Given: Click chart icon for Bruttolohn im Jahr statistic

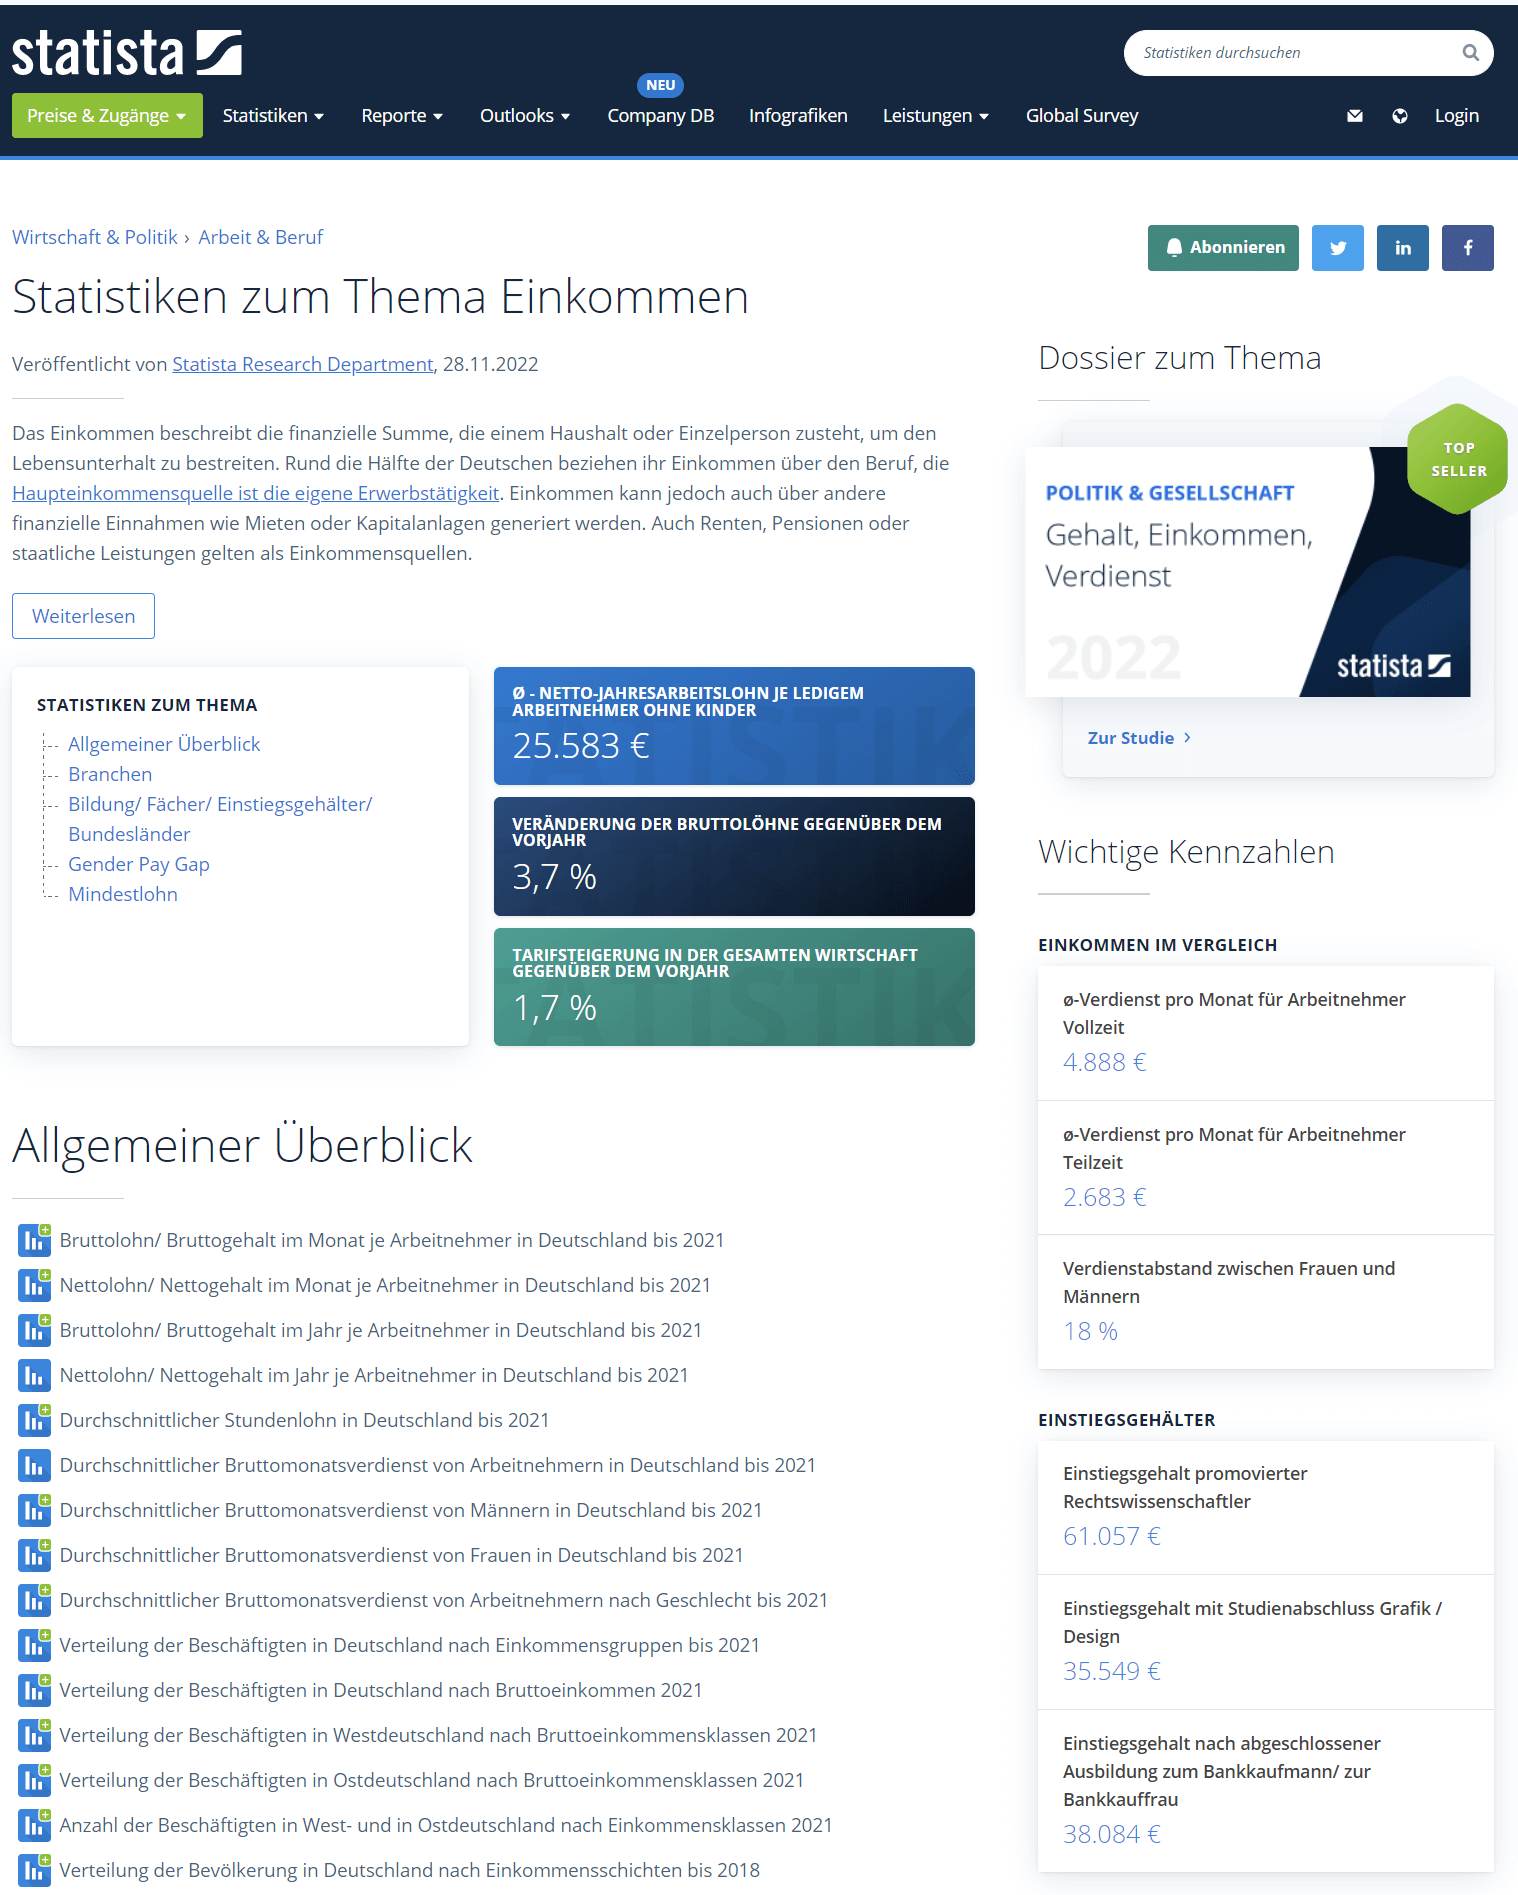Looking at the screenshot, I should pos(34,1330).
